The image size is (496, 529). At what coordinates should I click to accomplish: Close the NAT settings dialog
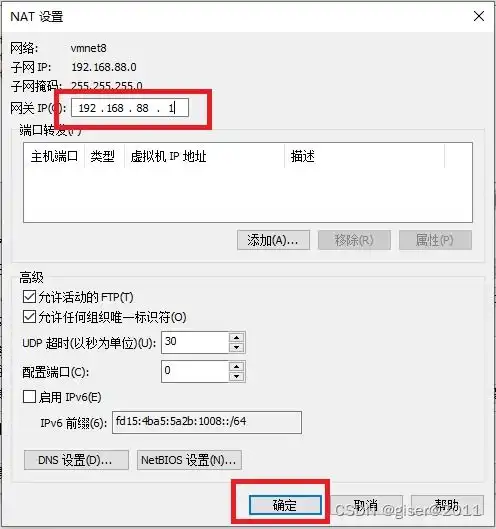click(x=478, y=16)
